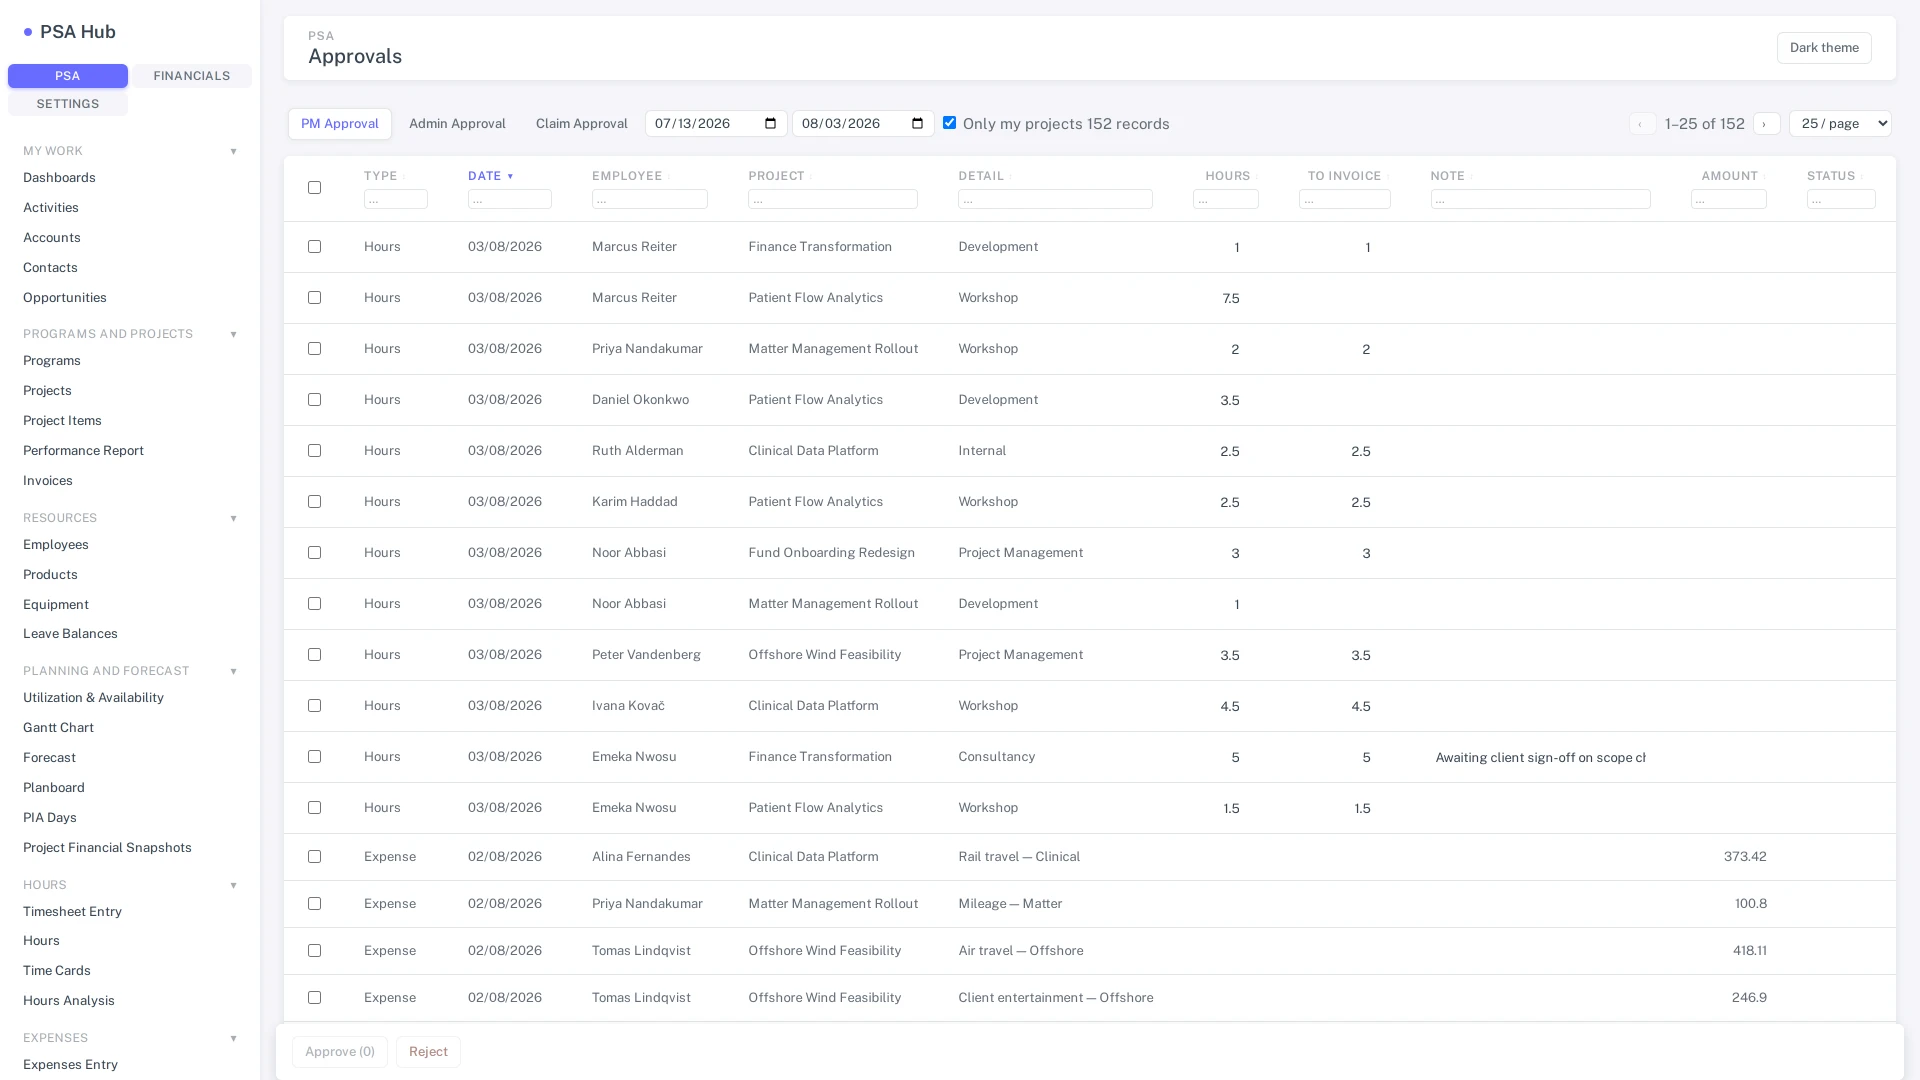This screenshot has height=1080, width=1920.
Task: Click the Client entertainment — Offshore detail cell
Action: (x=1056, y=998)
